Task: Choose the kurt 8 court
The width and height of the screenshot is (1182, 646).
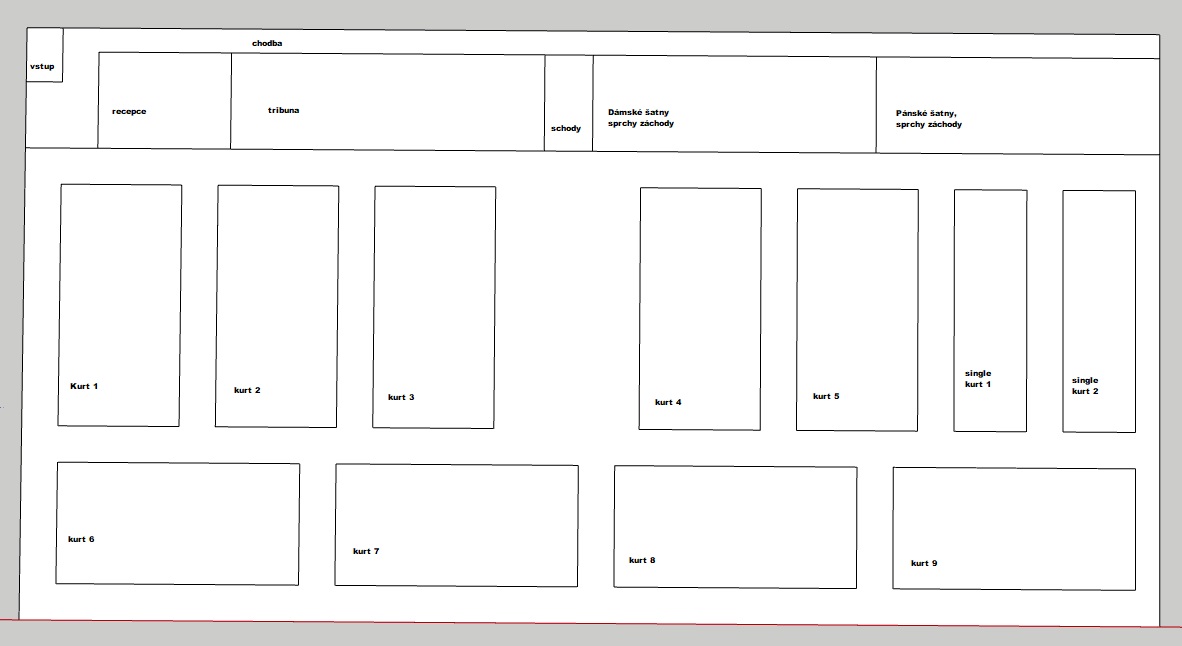Action: pyautogui.click(x=735, y=527)
